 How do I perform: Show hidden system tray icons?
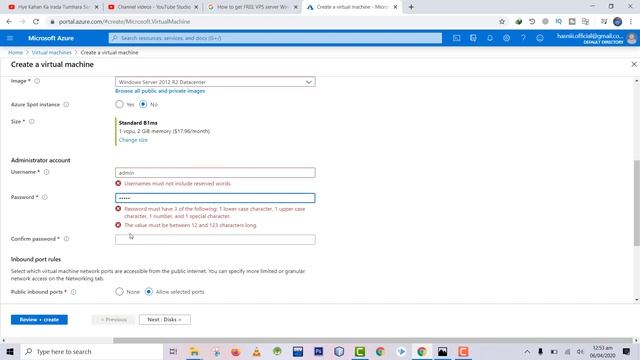tap(527, 351)
